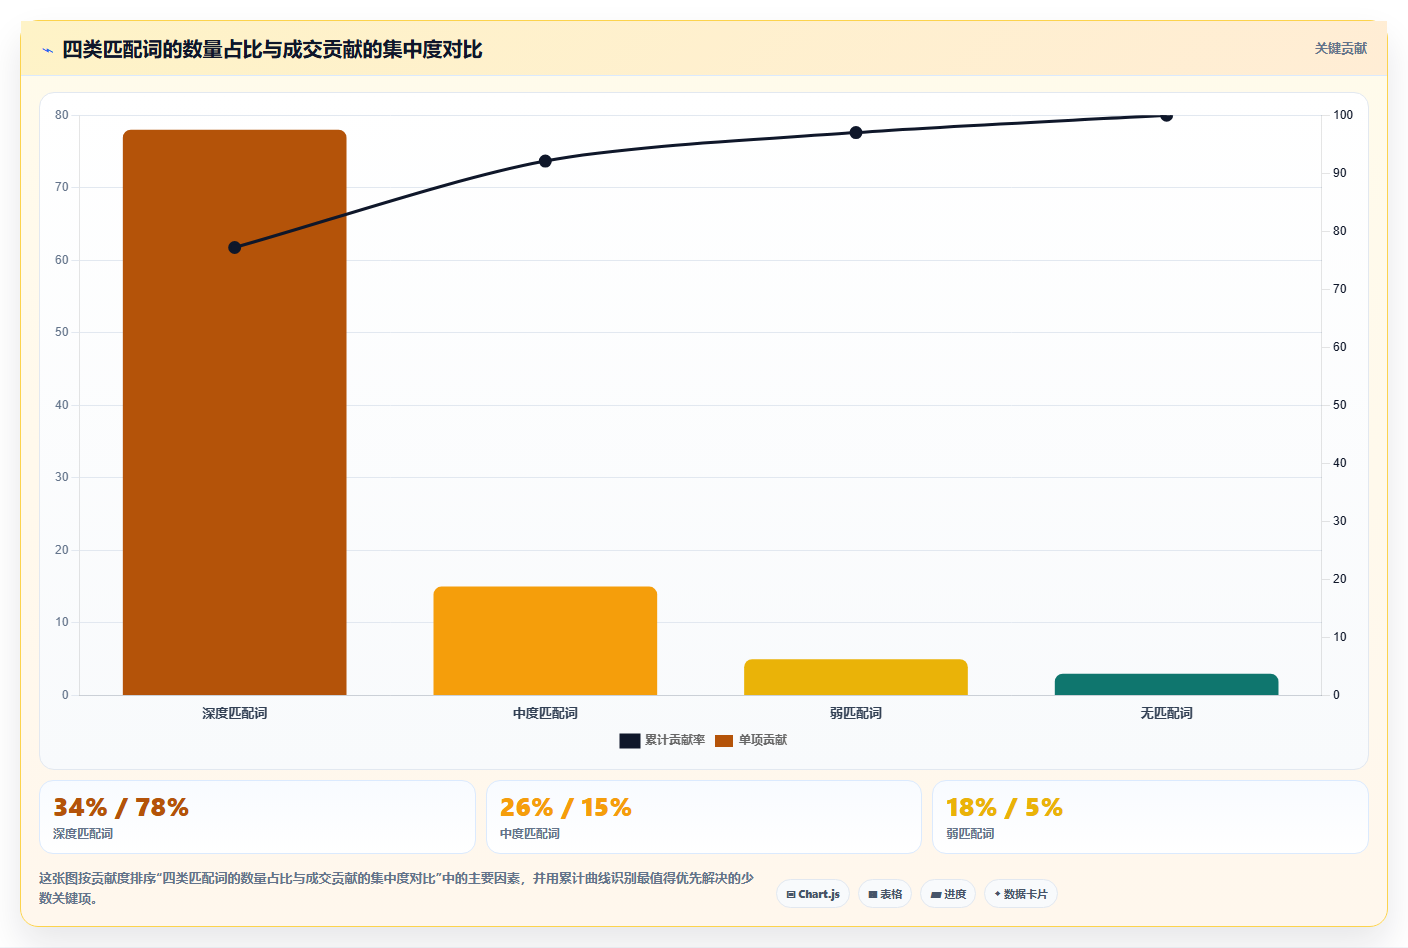Click the right axis value 100
This screenshot has width=1408, height=948.
[1343, 115]
